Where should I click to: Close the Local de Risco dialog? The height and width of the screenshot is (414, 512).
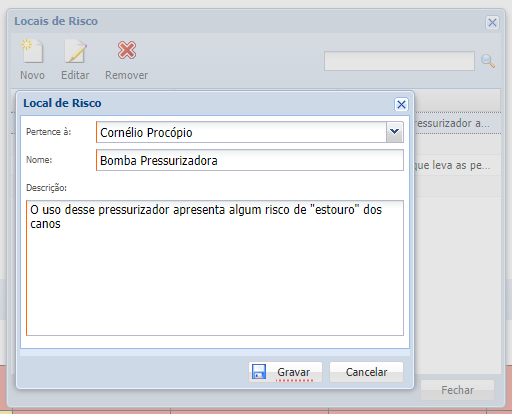[401, 104]
